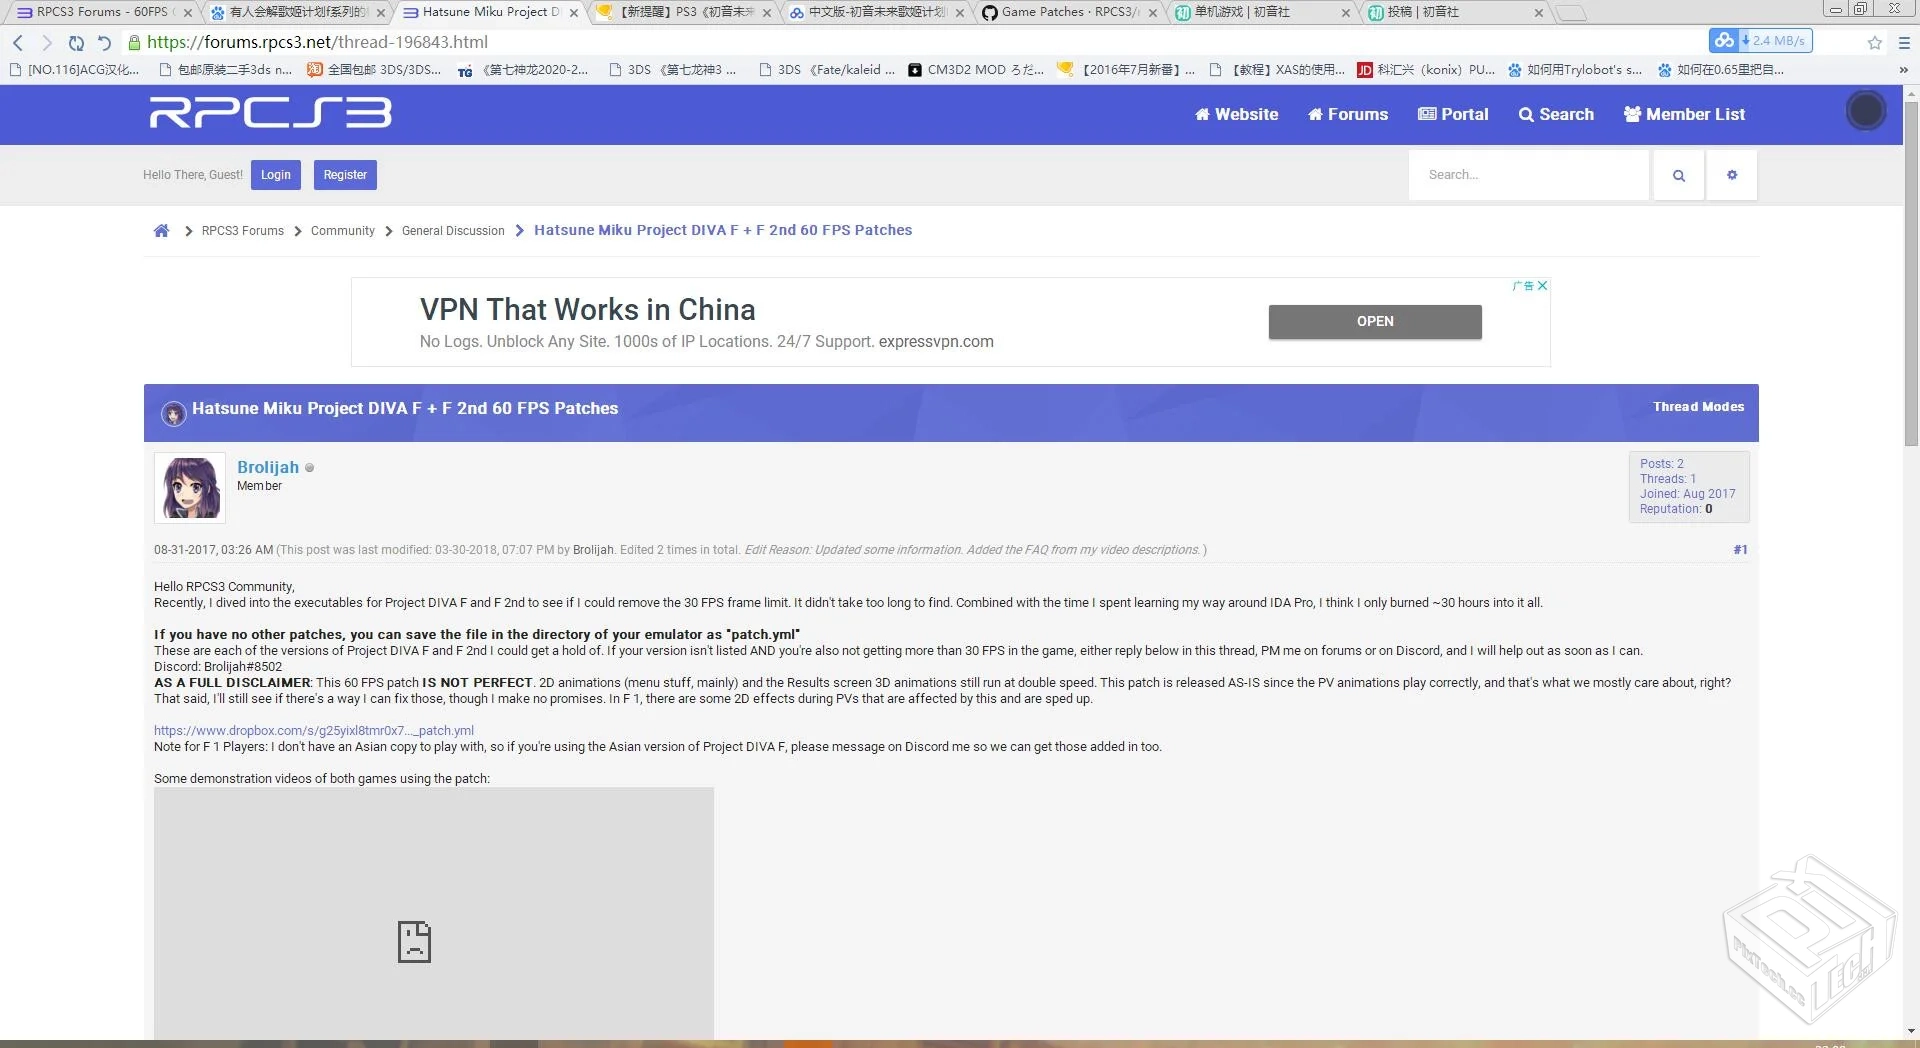Click the RPCS3 logo
The height and width of the screenshot is (1048, 1920).
(270, 113)
